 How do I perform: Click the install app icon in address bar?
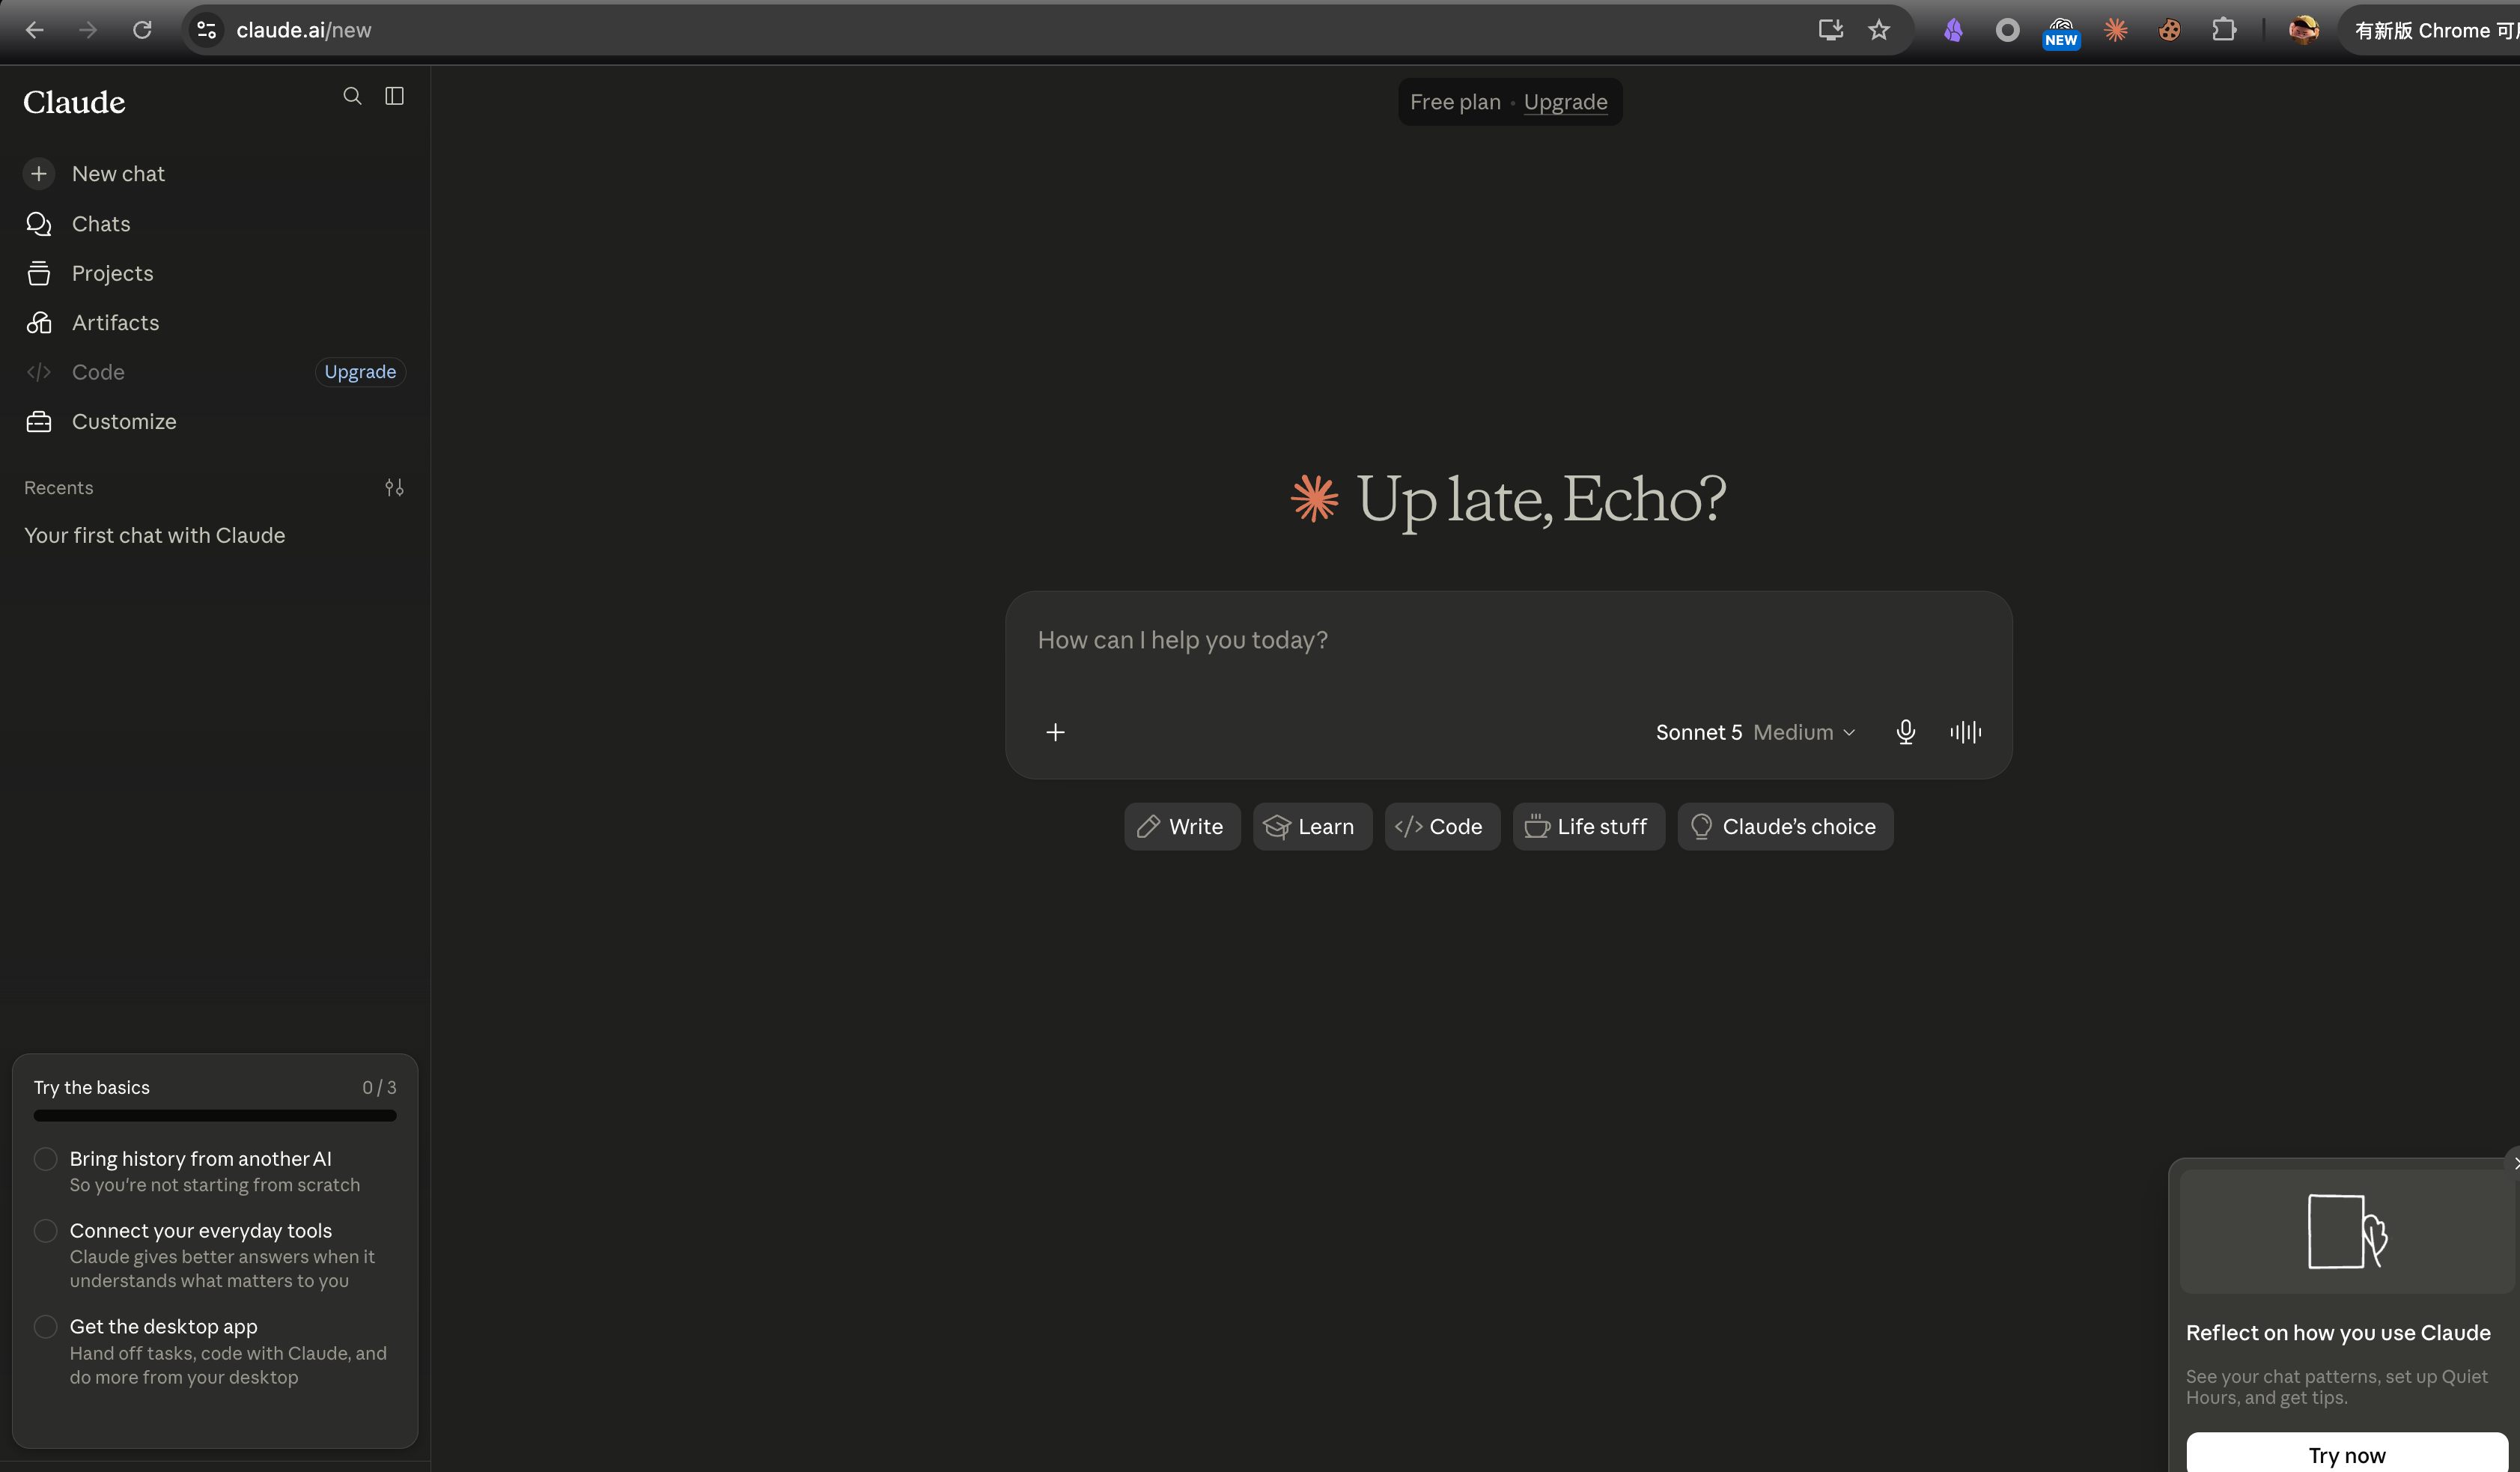tap(1830, 30)
